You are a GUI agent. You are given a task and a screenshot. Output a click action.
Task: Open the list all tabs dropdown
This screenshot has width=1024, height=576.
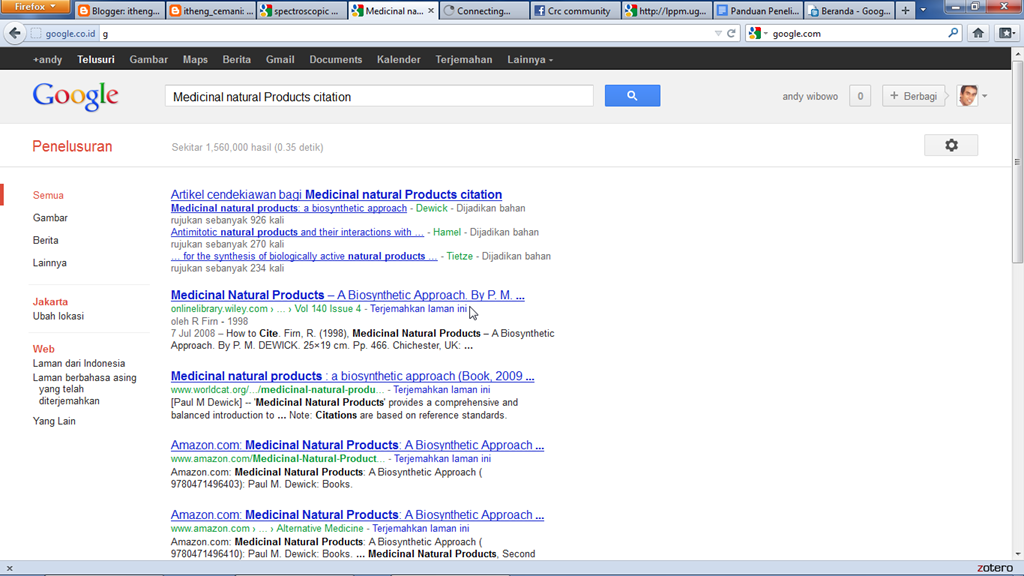(x=923, y=10)
